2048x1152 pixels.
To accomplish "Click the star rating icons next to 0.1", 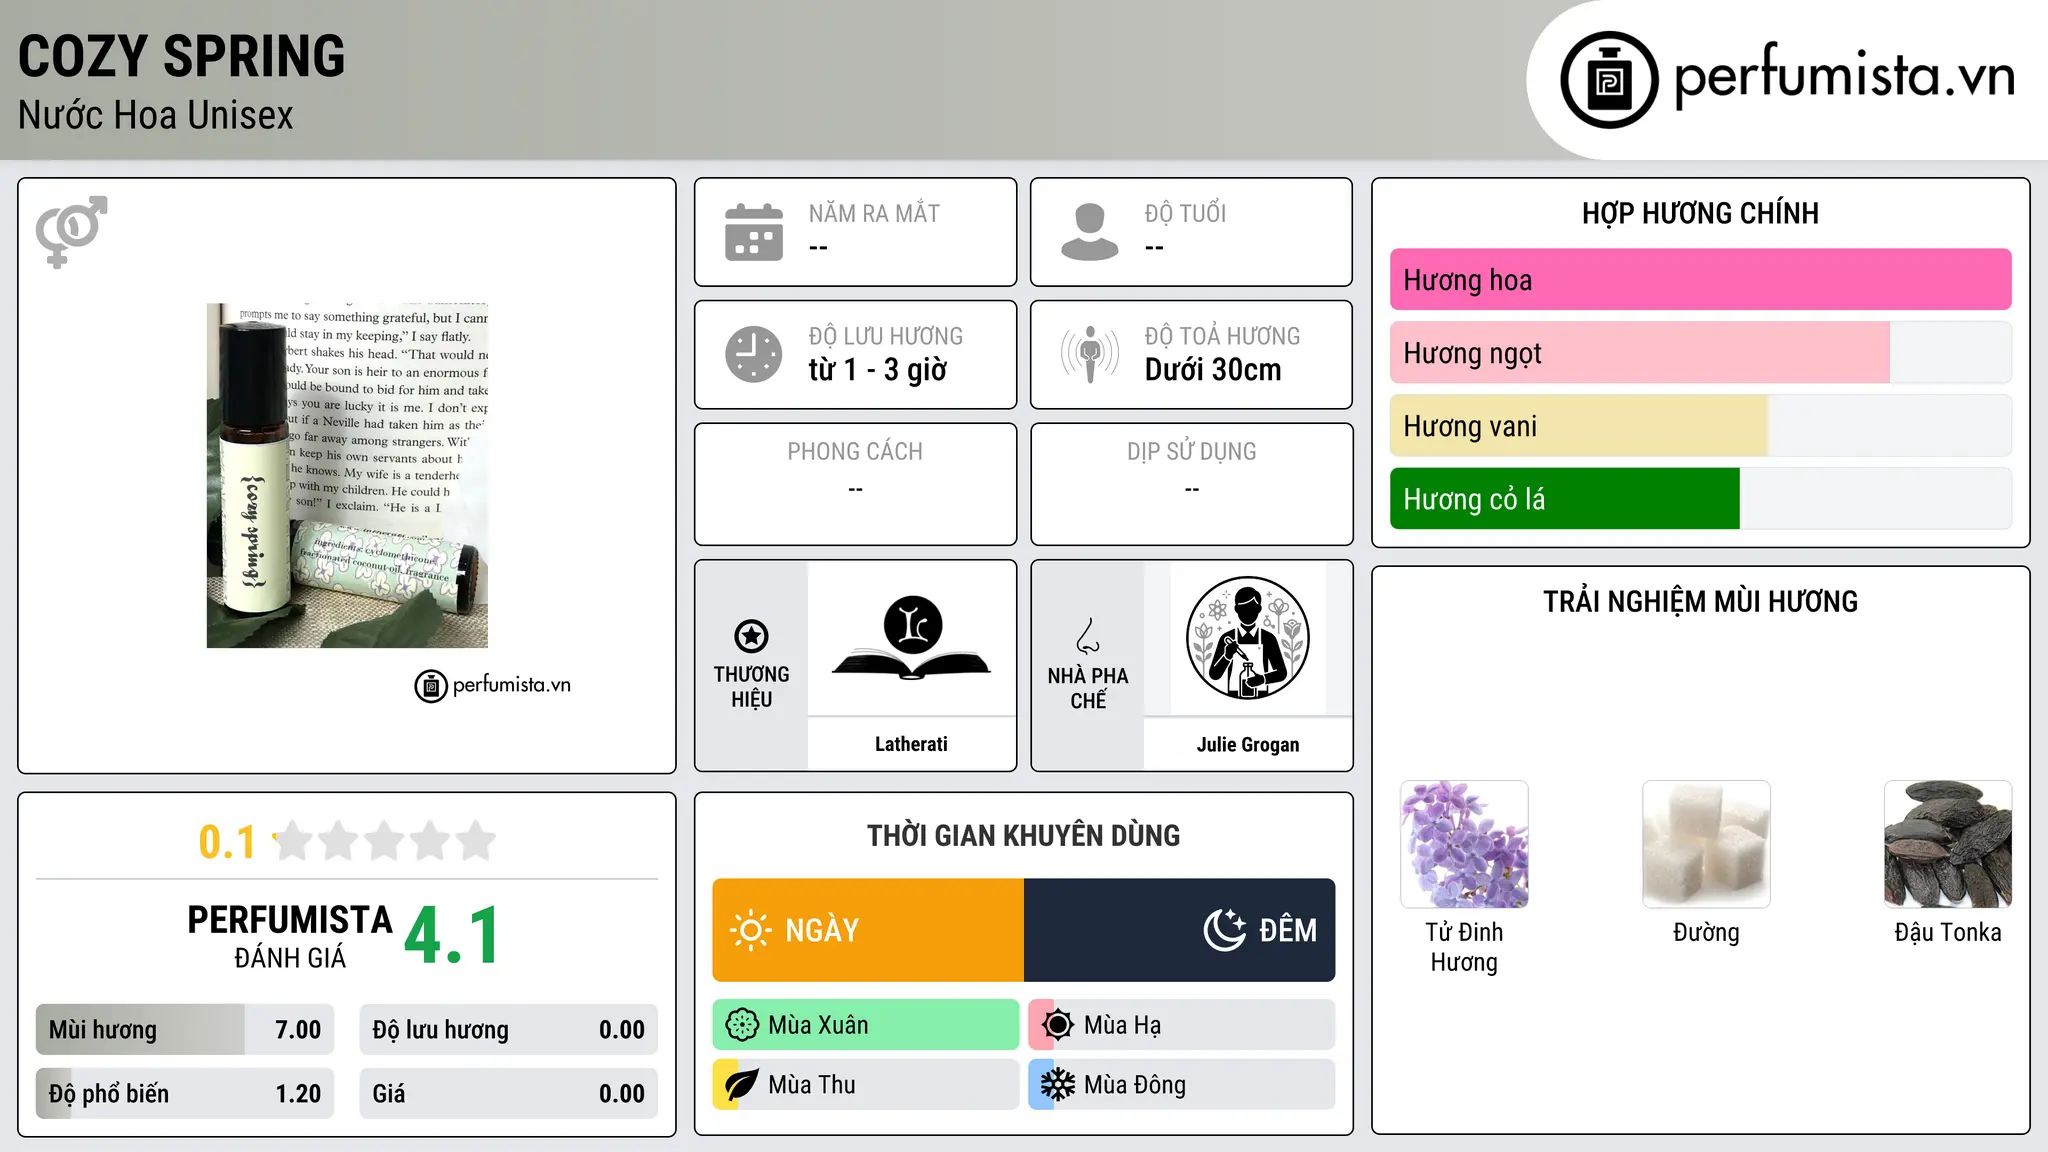I will [385, 841].
